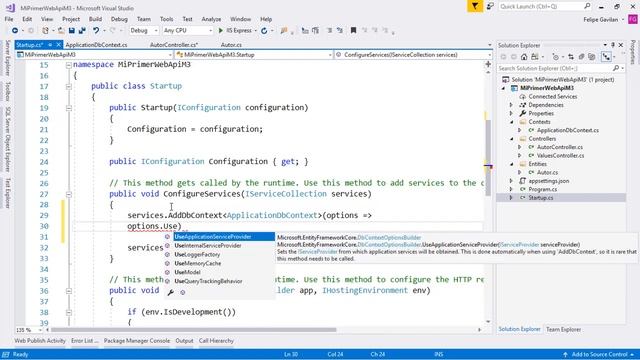Viewport: 640px width, 360px height.
Task: Click the New Project toolbar icon
Action: [x=46, y=31]
